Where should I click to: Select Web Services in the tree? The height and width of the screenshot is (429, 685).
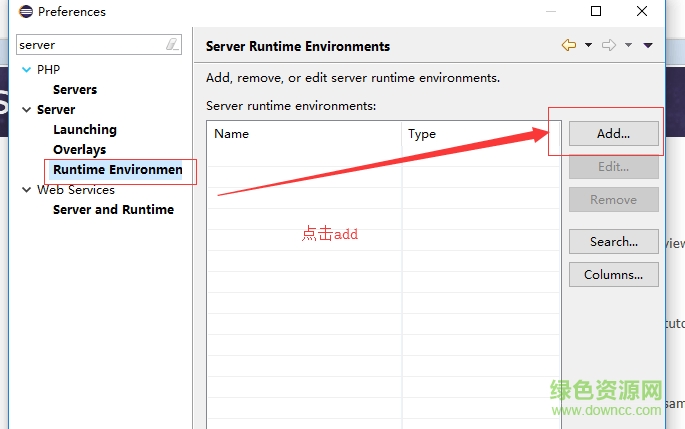coord(76,190)
